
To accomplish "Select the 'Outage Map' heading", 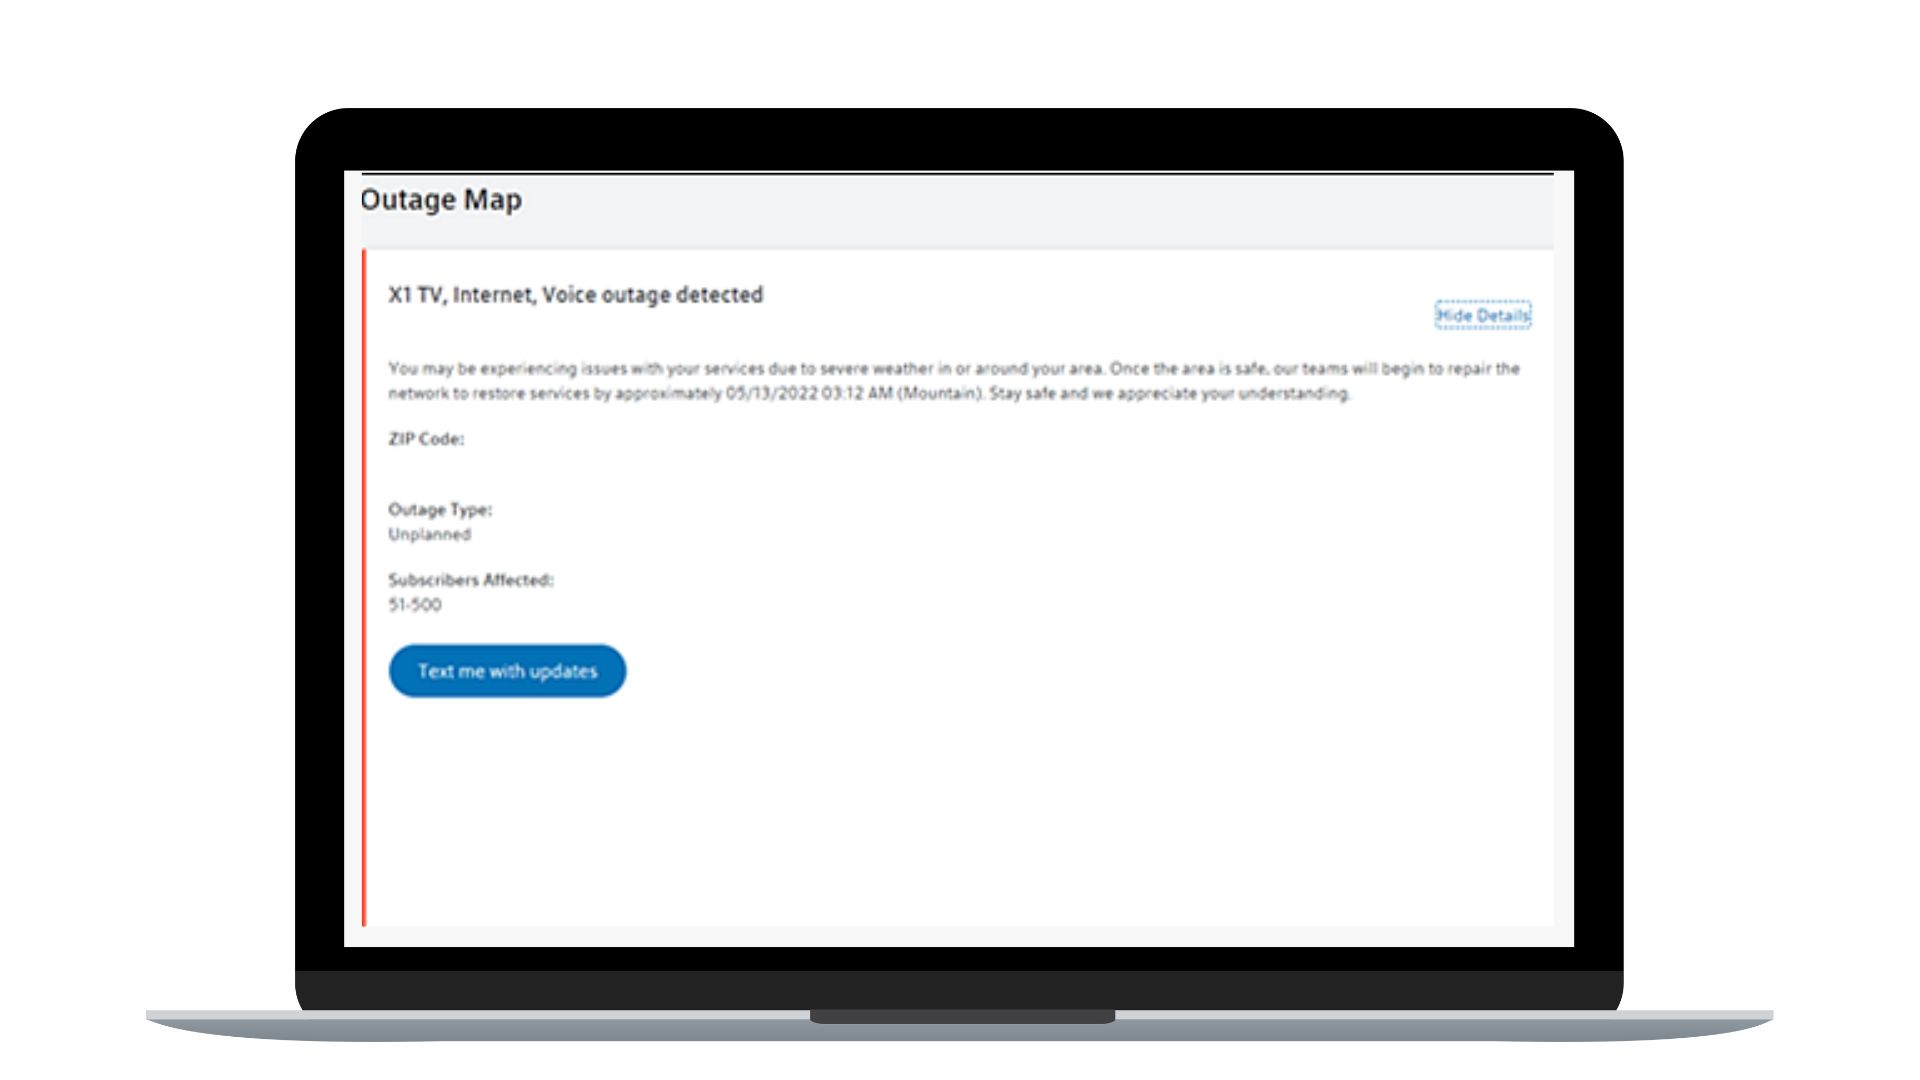I will click(441, 200).
